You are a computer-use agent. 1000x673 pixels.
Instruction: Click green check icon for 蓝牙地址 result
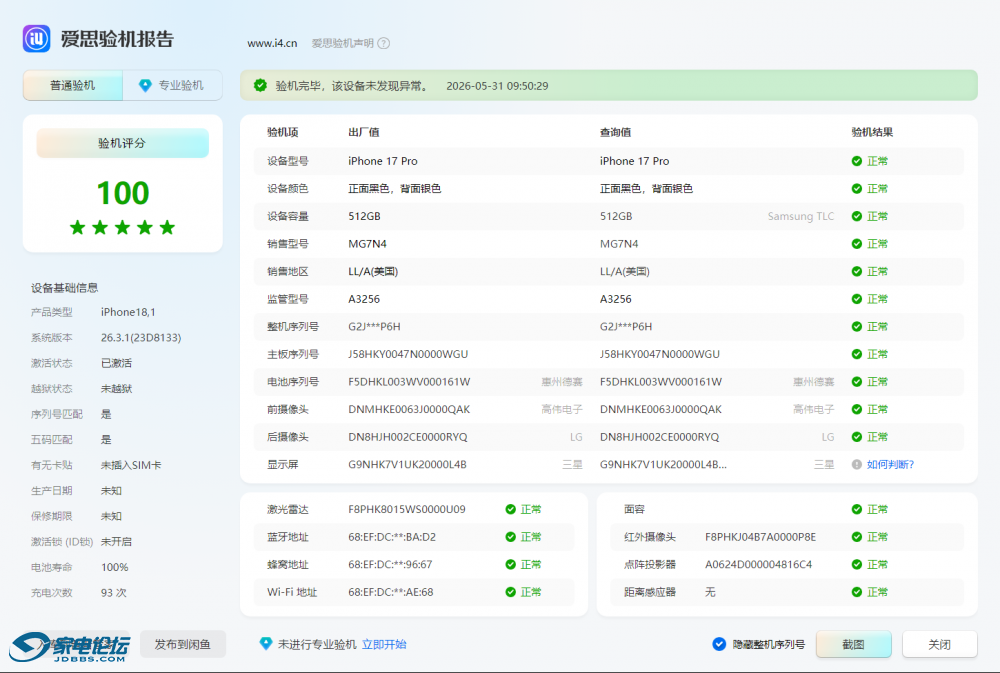(510, 537)
